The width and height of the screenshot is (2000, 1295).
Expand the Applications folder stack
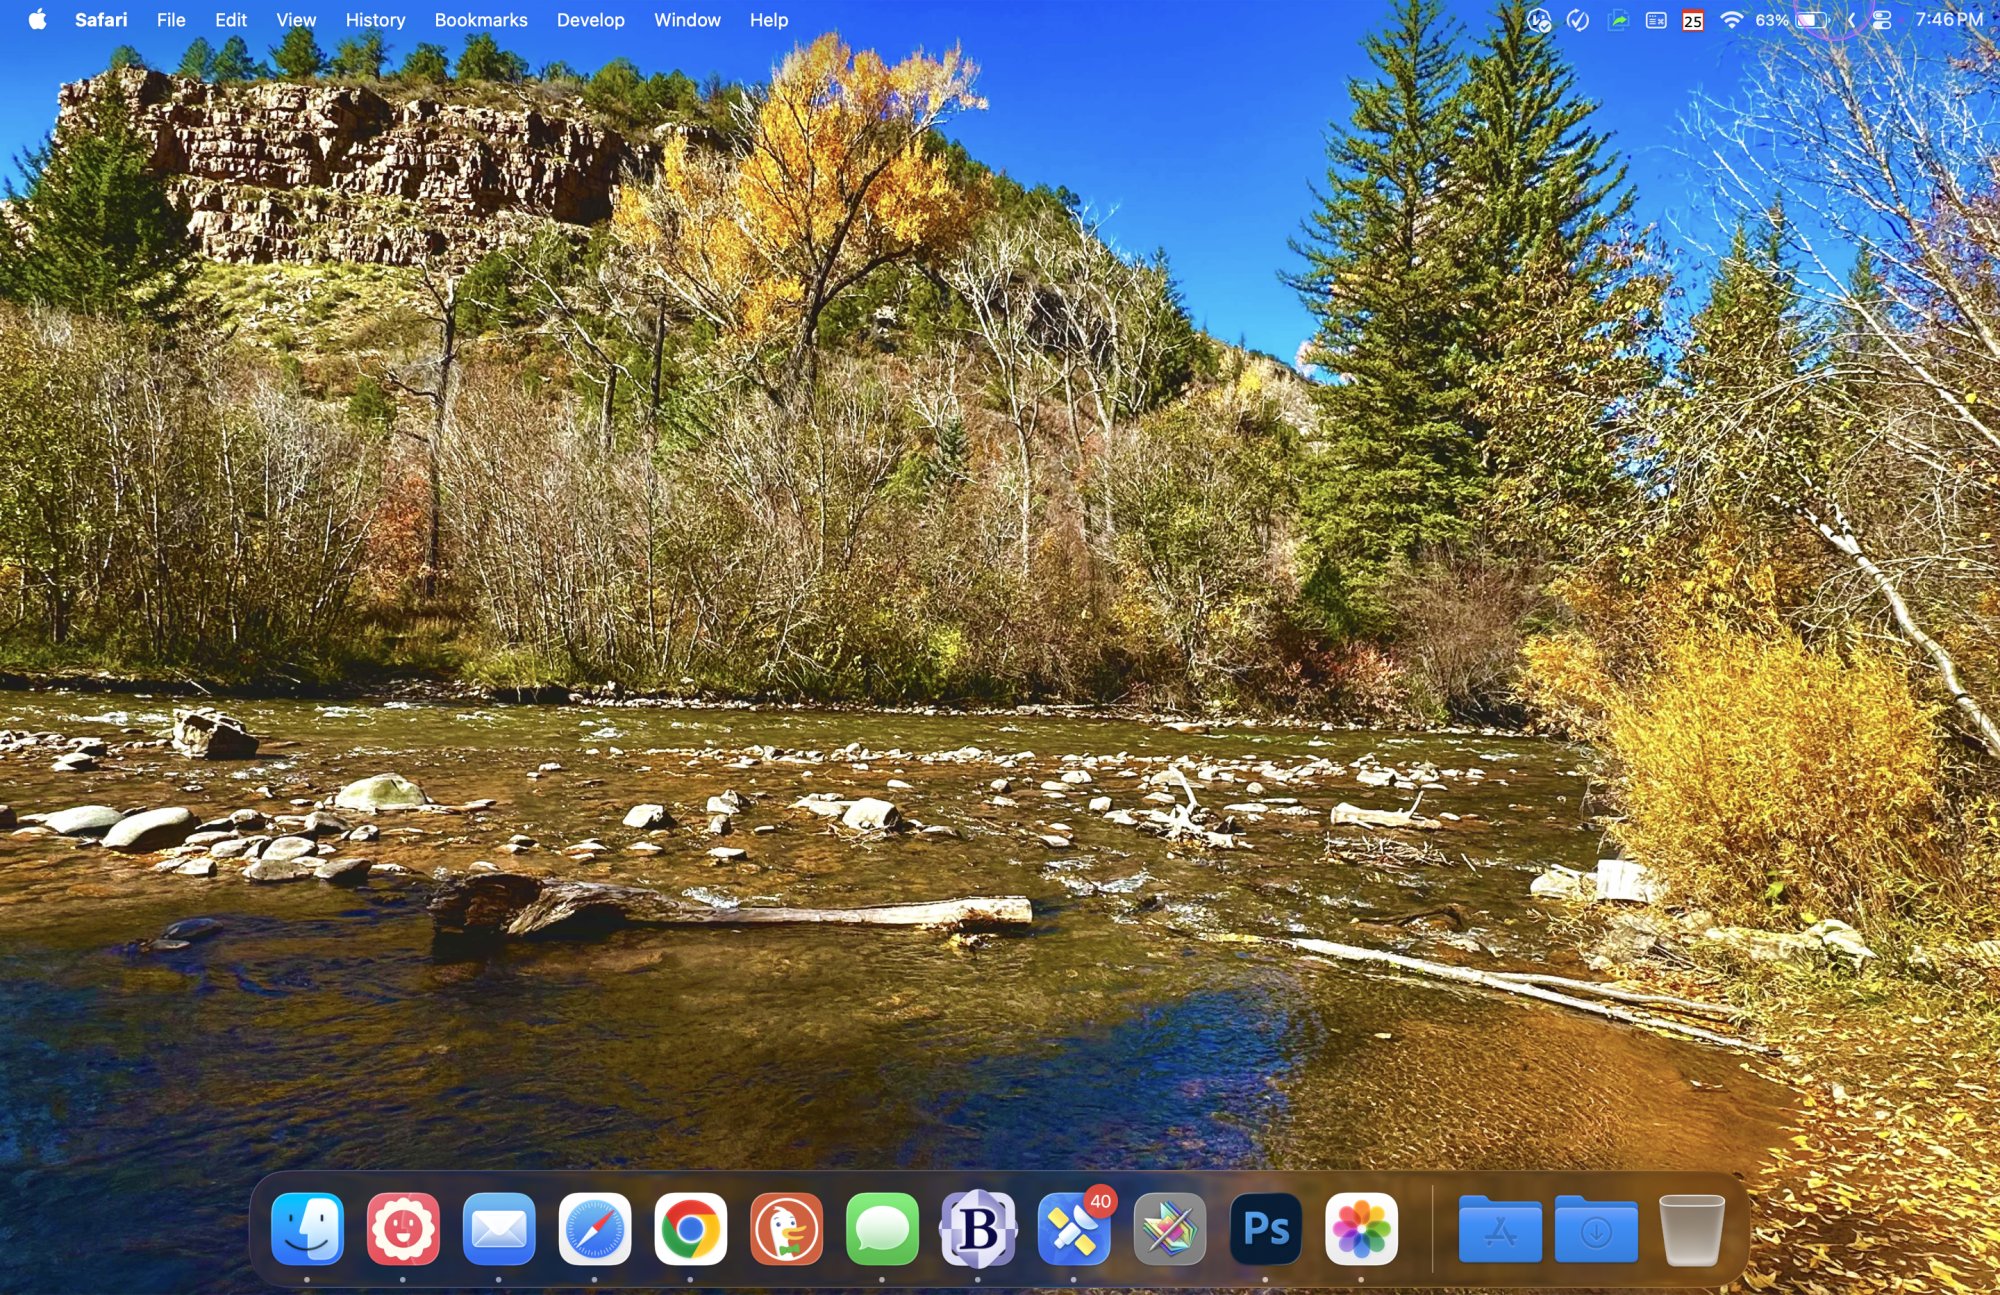[1499, 1230]
